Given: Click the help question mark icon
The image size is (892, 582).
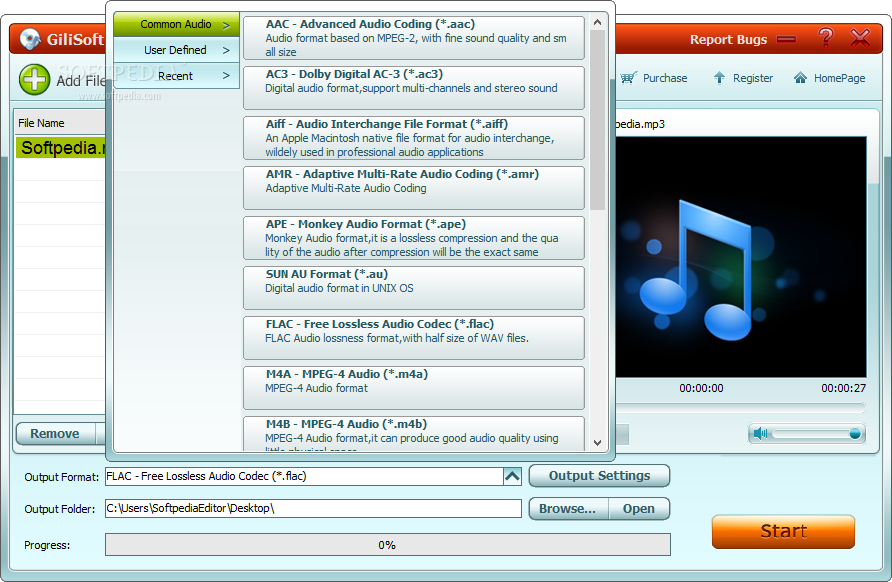Looking at the screenshot, I should point(826,38).
